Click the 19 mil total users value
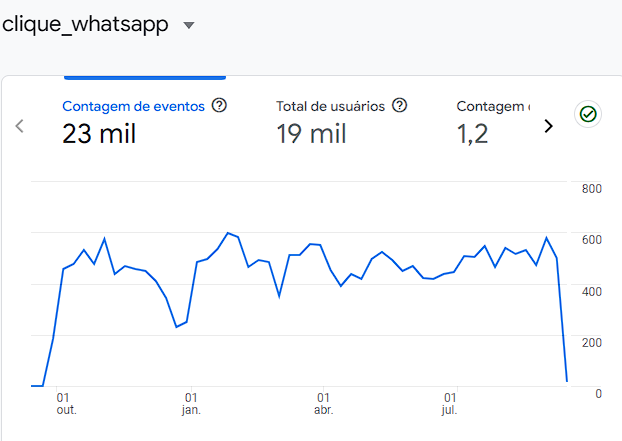This screenshot has height=441, width=622. tap(311, 134)
